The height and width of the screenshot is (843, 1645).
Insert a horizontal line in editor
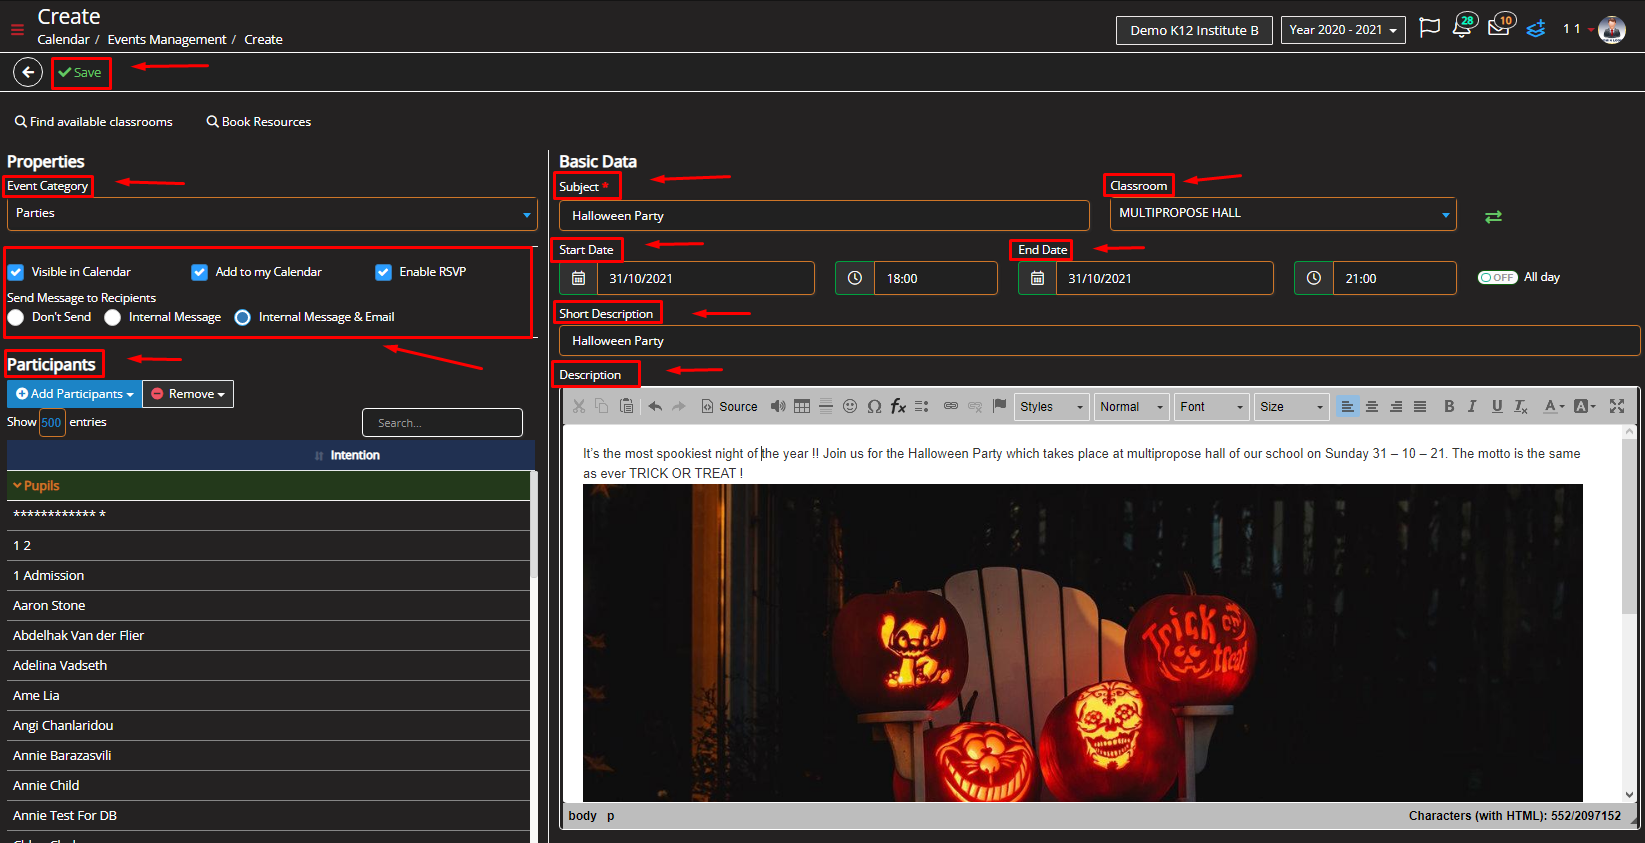click(826, 406)
